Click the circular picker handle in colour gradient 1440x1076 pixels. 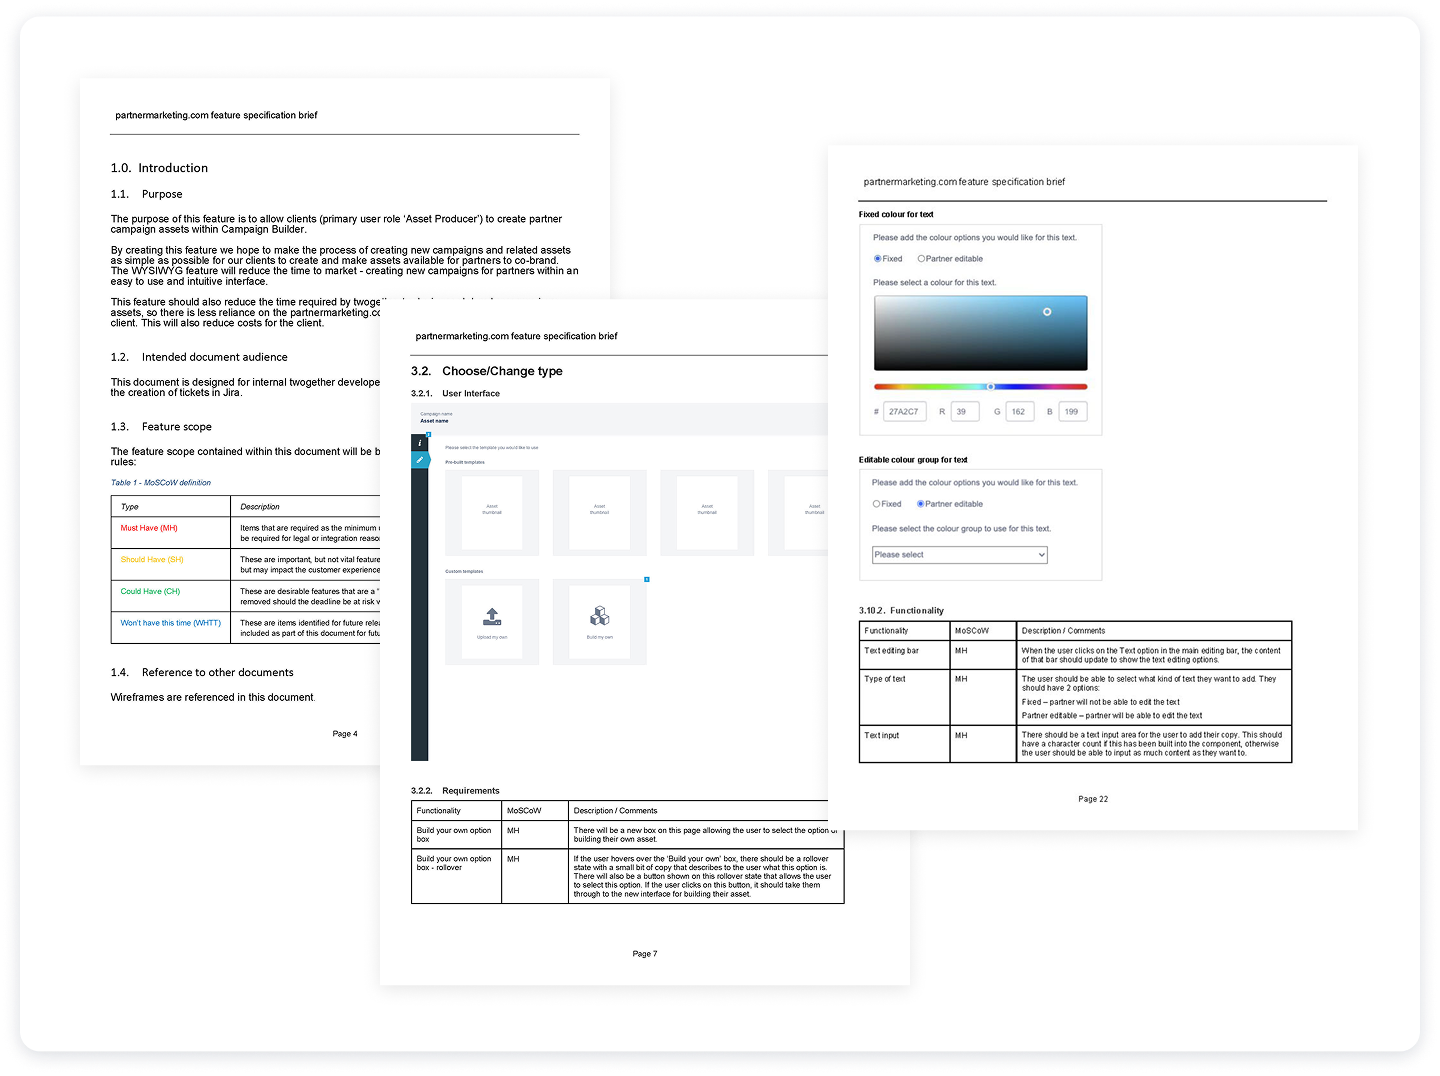coord(1047,312)
